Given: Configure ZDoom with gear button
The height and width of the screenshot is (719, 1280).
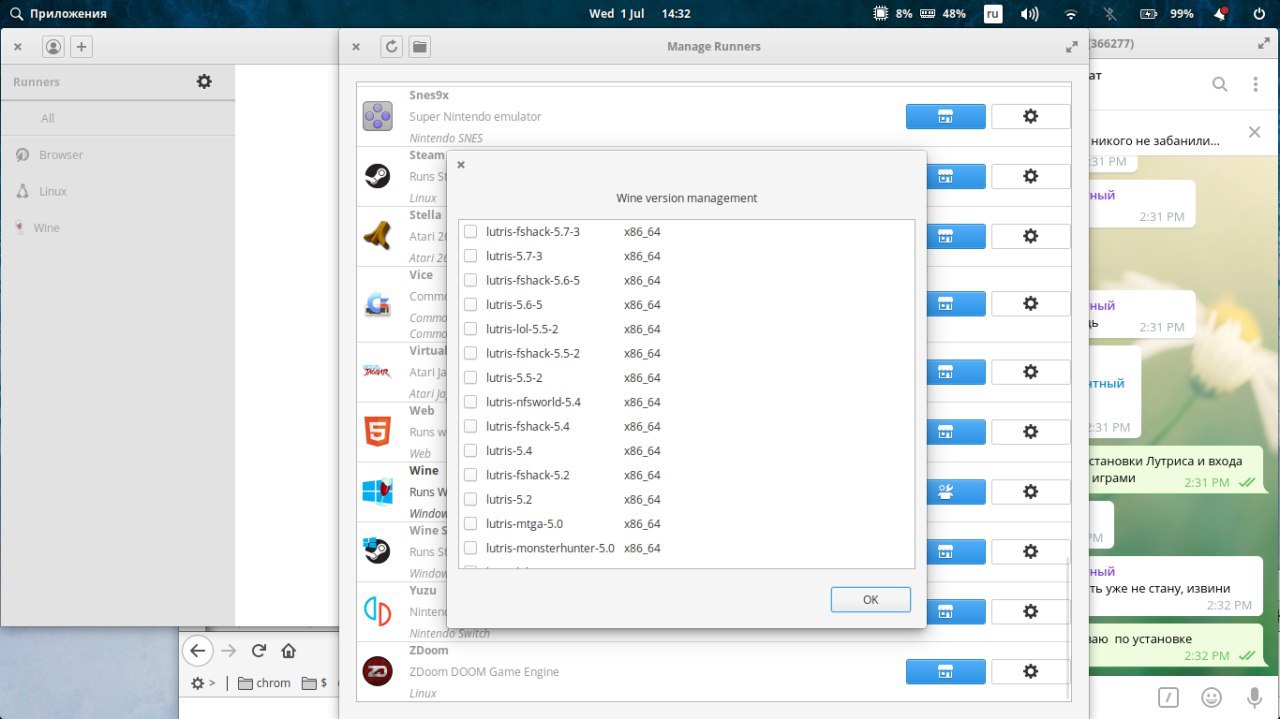Looking at the screenshot, I should [1030, 672].
